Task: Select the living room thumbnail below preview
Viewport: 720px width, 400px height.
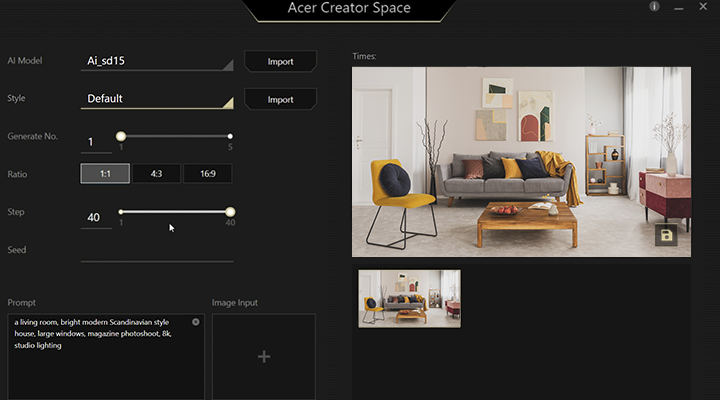Action: [410, 298]
